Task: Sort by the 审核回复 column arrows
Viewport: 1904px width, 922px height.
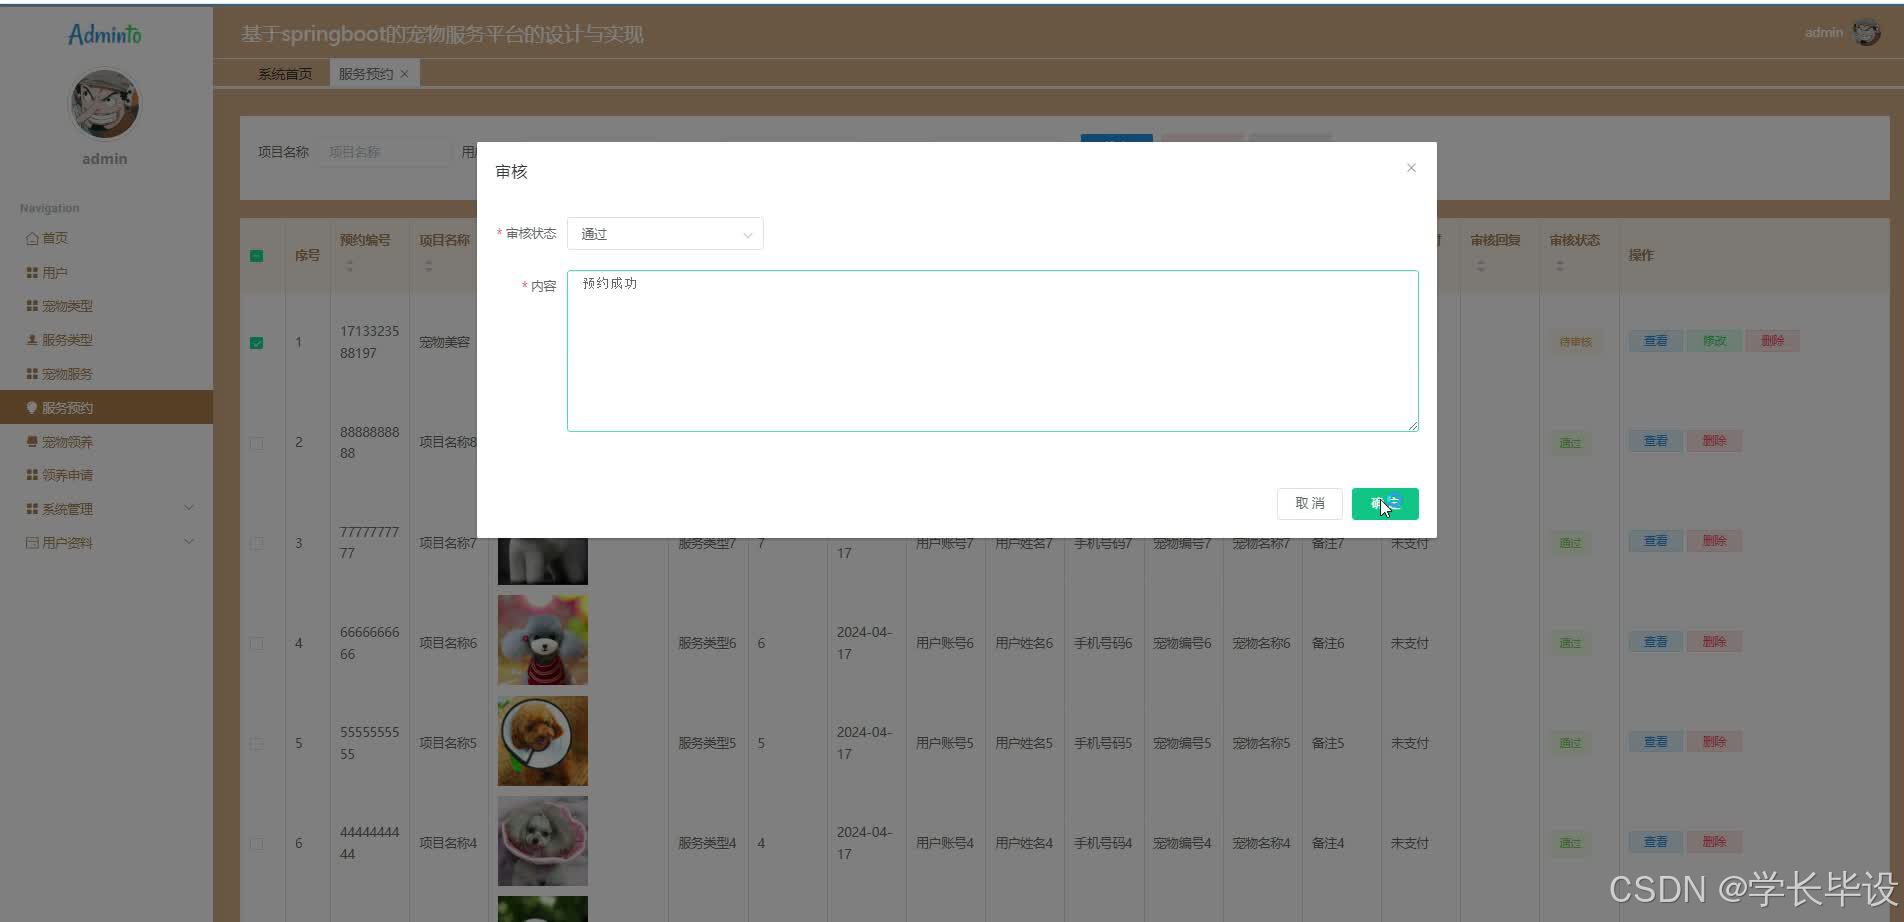Action: [x=1481, y=266]
